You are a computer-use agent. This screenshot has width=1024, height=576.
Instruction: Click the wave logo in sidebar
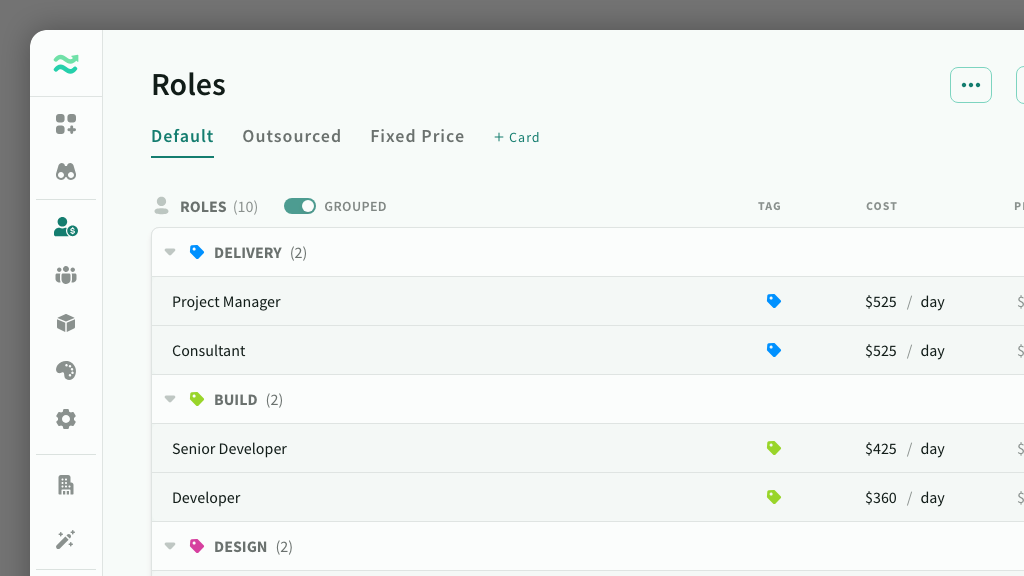66,65
